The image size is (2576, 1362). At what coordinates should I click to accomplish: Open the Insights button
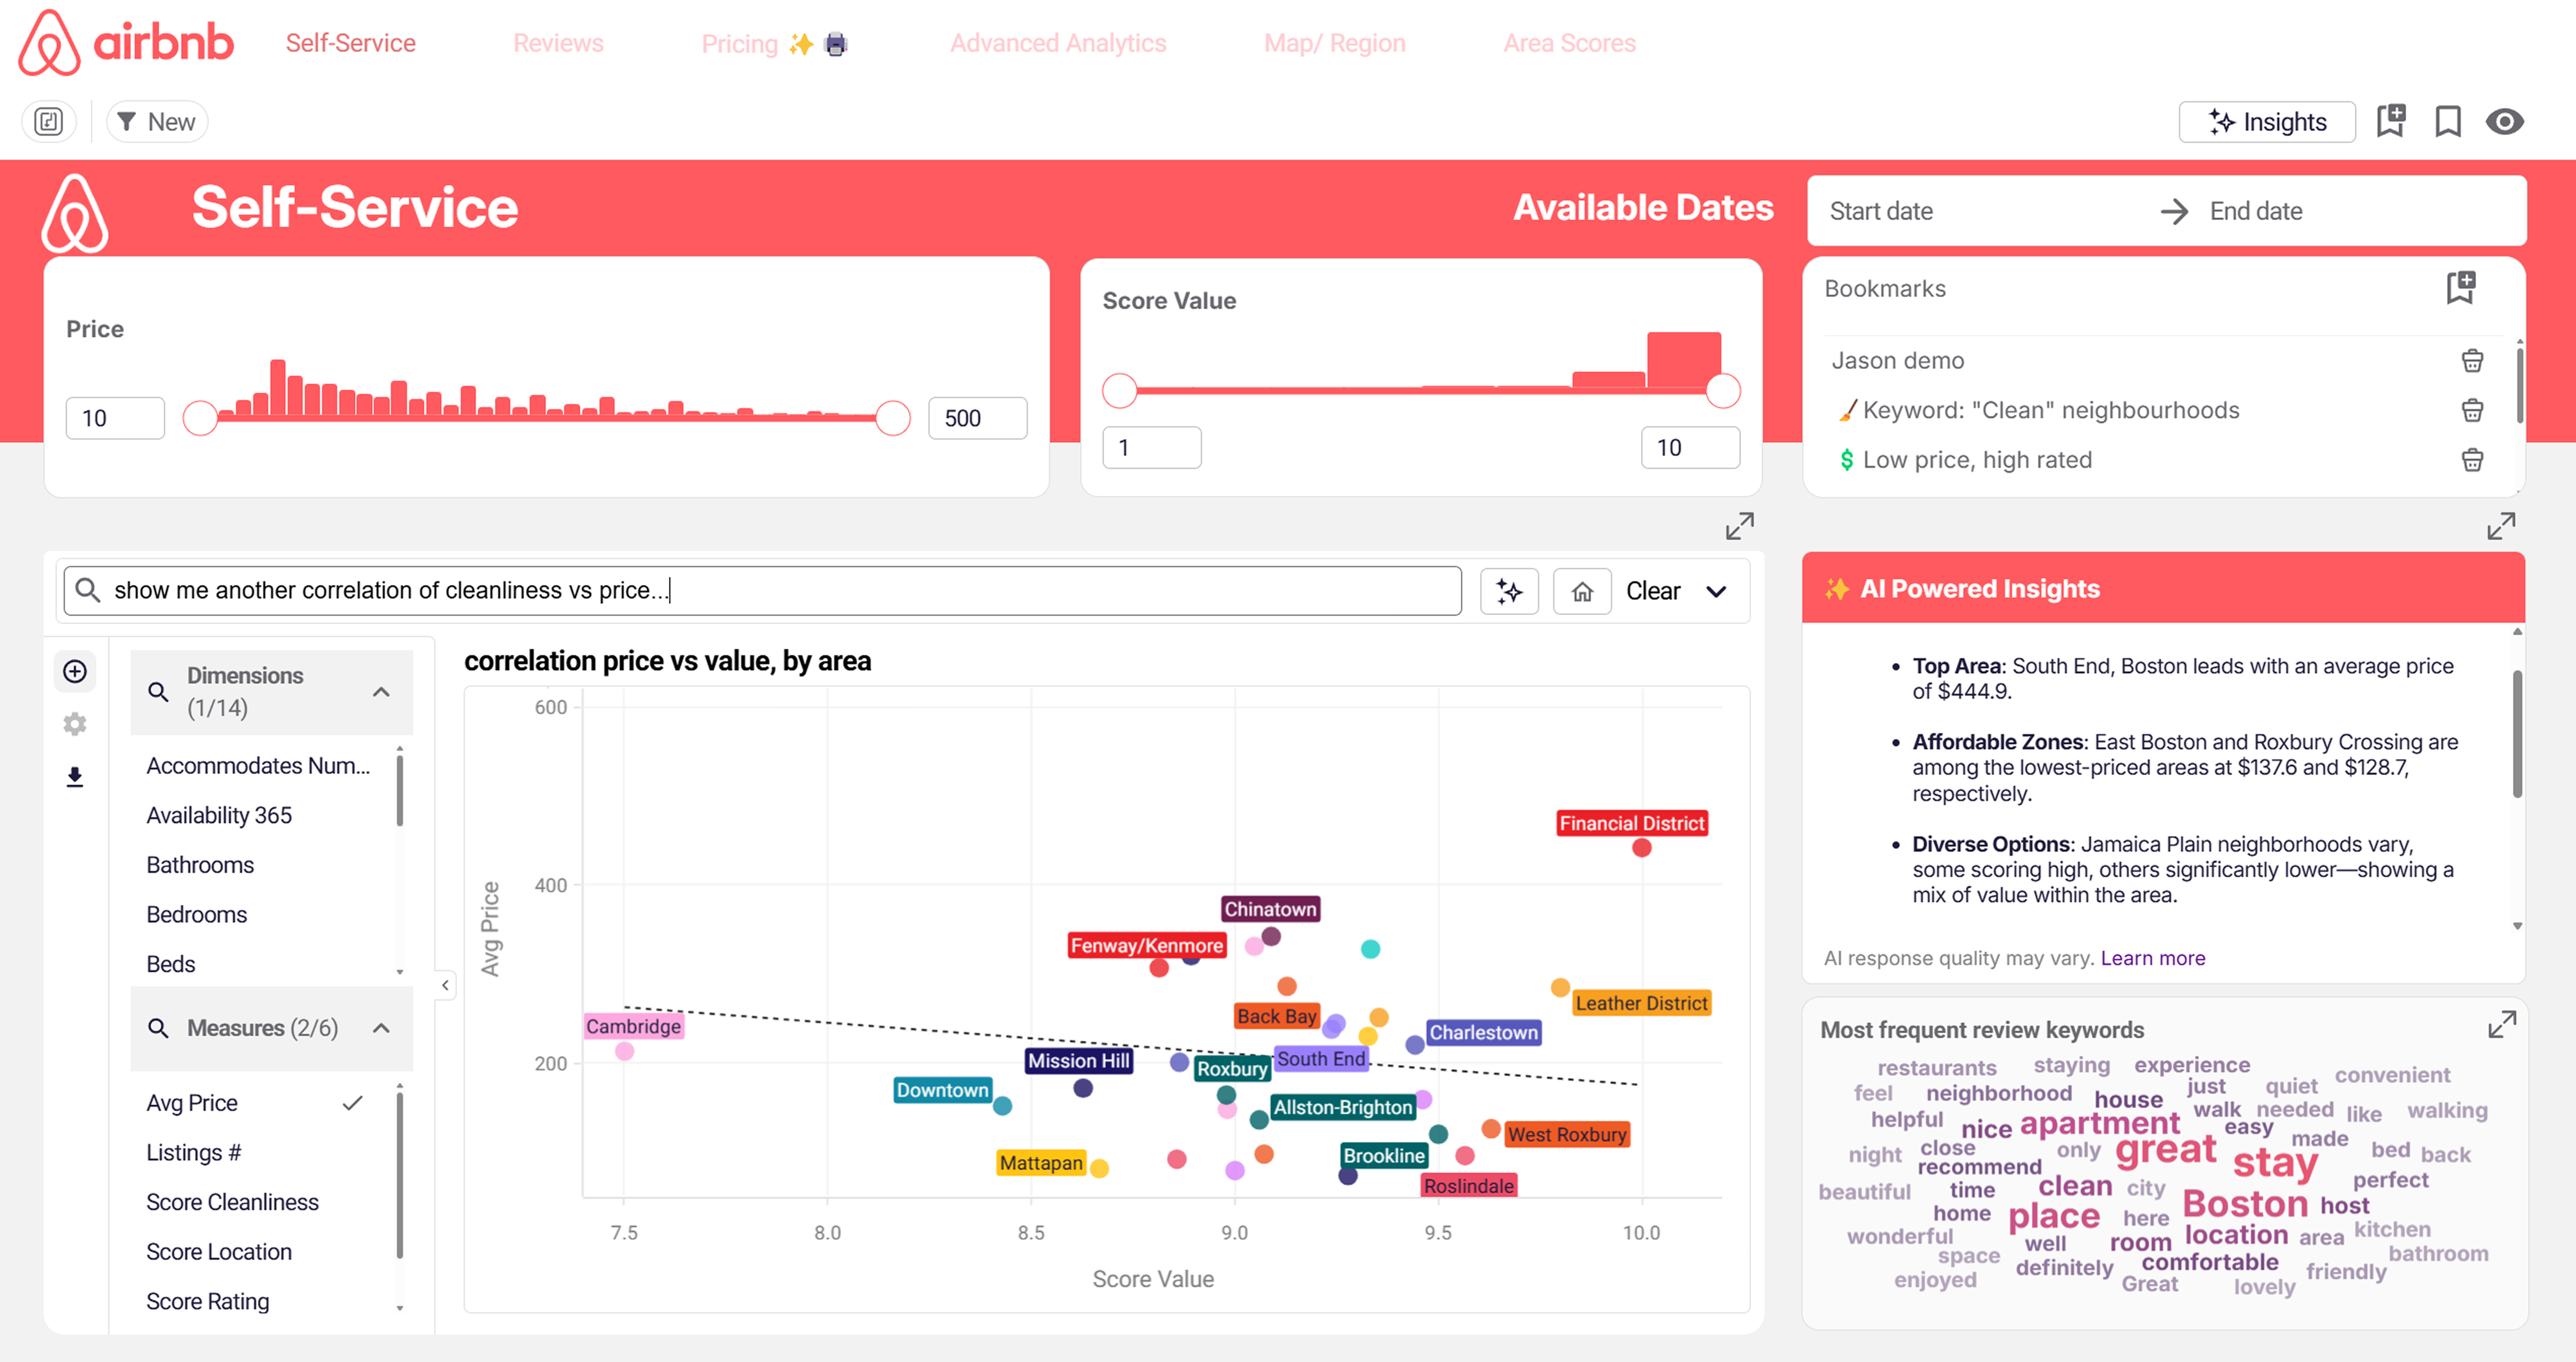[2266, 122]
